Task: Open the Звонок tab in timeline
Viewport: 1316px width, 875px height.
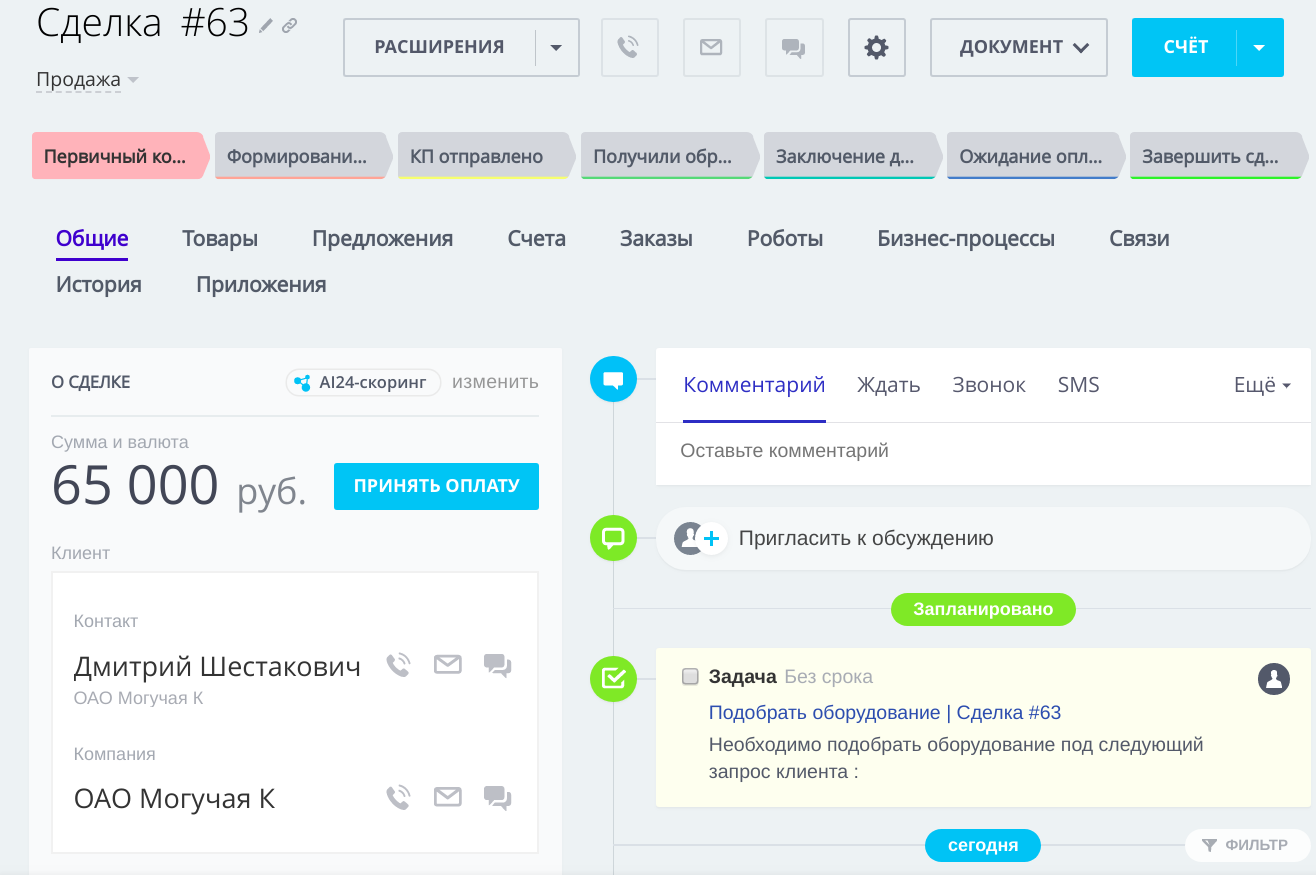Action: coord(988,385)
